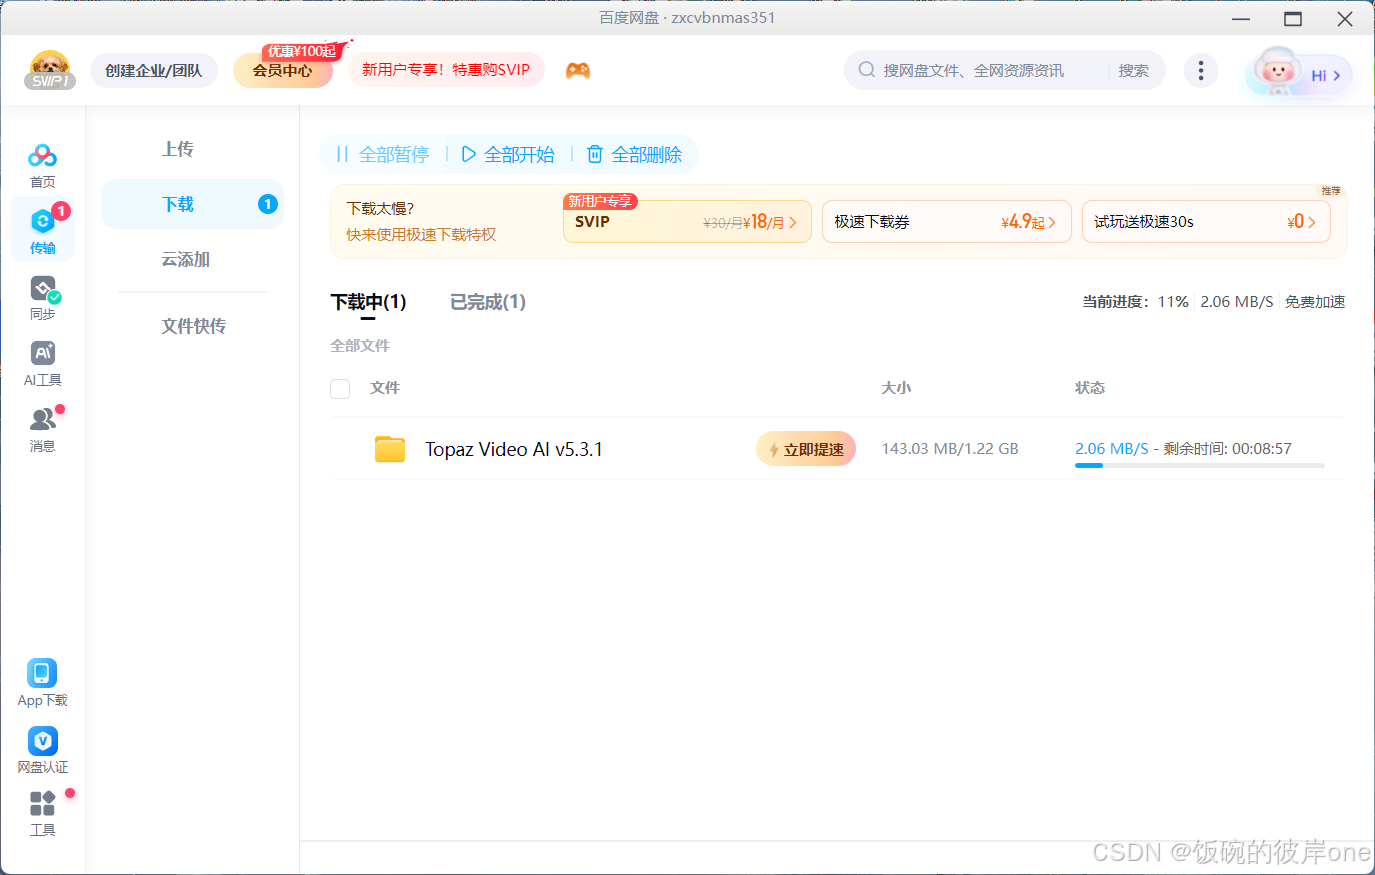The height and width of the screenshot is (875, 1375).
Task: Expand the SVIP ¥18/月 offer arrow
Action: [x=793, y=222]
